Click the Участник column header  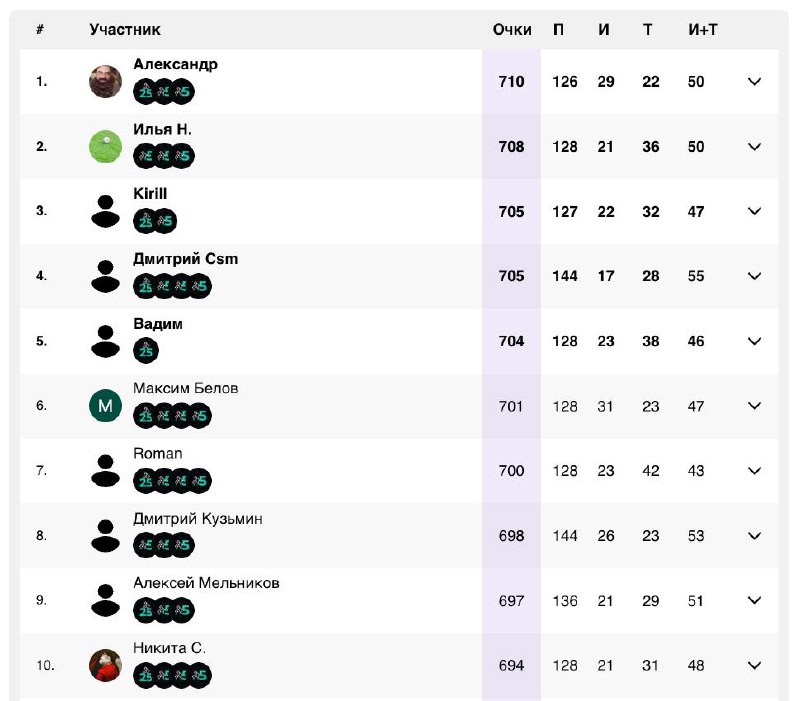click(x=125, y=30)
